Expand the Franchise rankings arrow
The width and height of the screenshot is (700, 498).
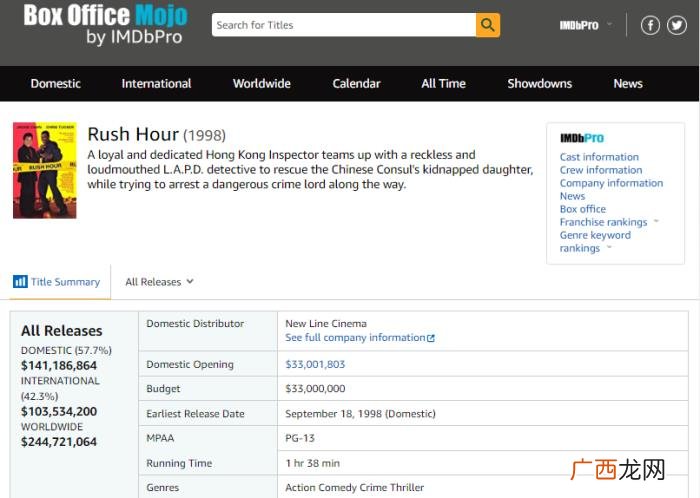pyautogui.click(x=656, y=221)
